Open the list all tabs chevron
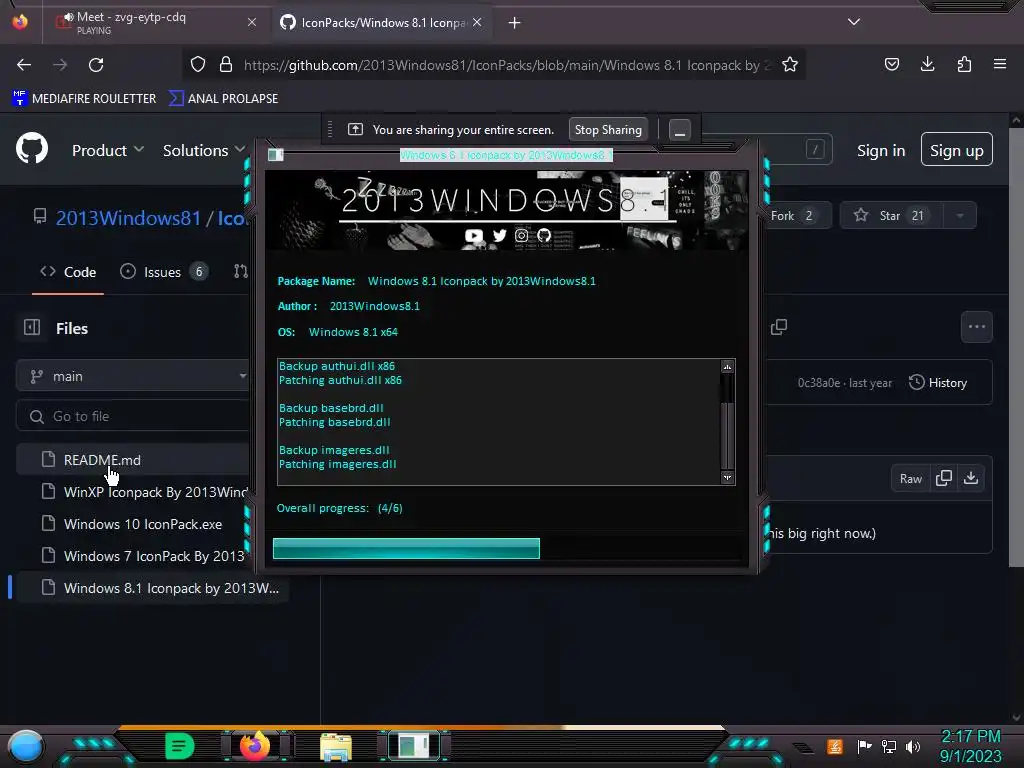This screenshot has width=1024, height=768. point(854,22)
